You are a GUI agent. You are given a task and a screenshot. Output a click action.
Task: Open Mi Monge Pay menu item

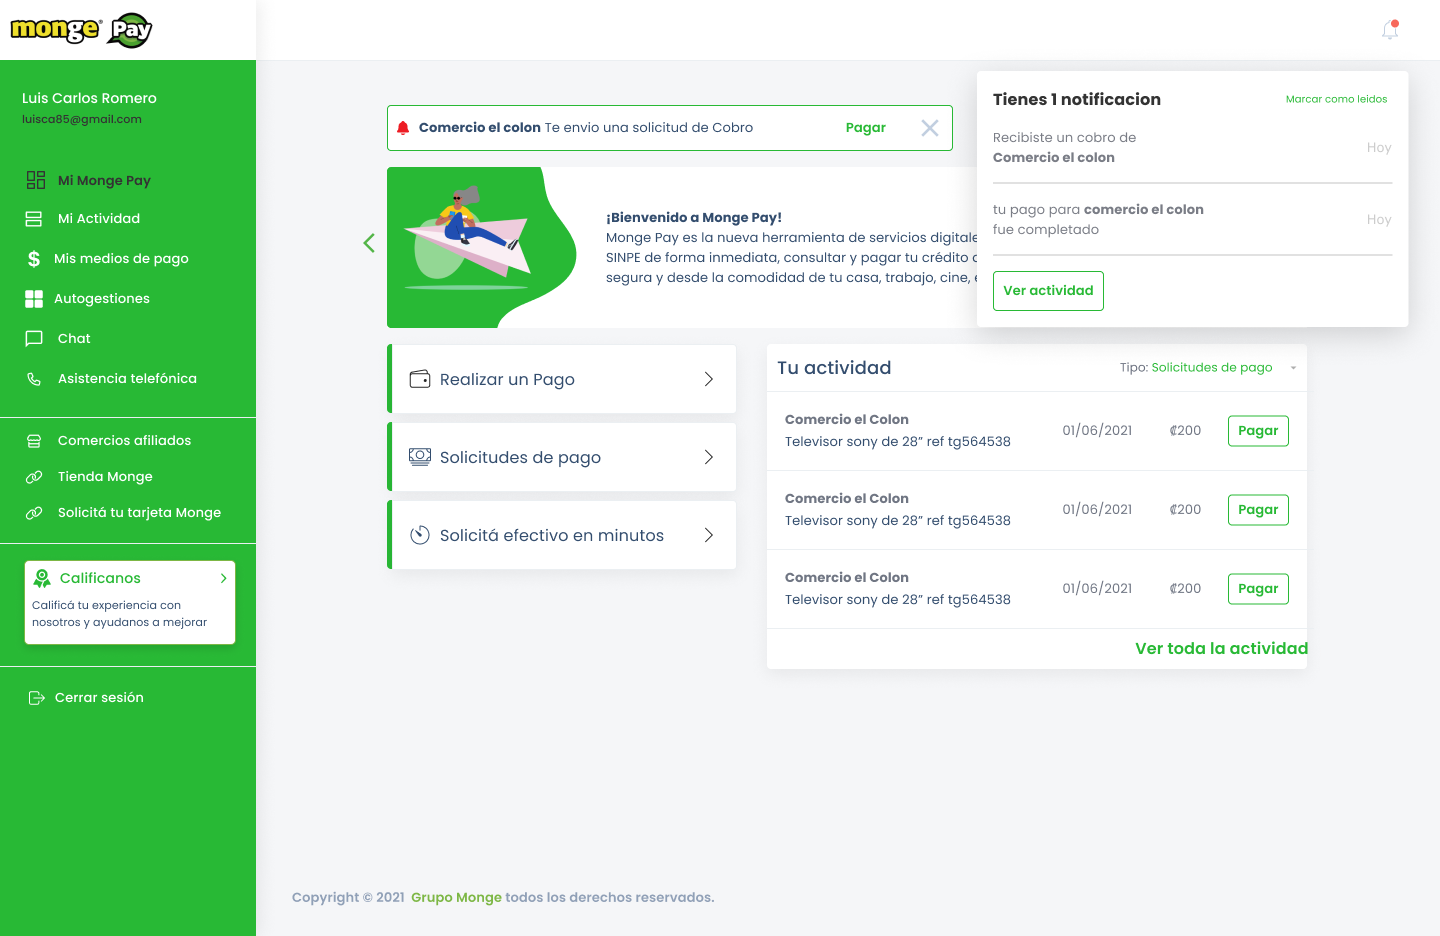coord(104,180)
